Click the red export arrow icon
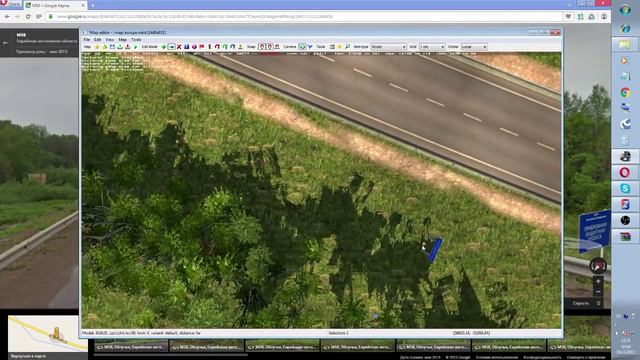The image size is (640, 360). tap(127, 47)
